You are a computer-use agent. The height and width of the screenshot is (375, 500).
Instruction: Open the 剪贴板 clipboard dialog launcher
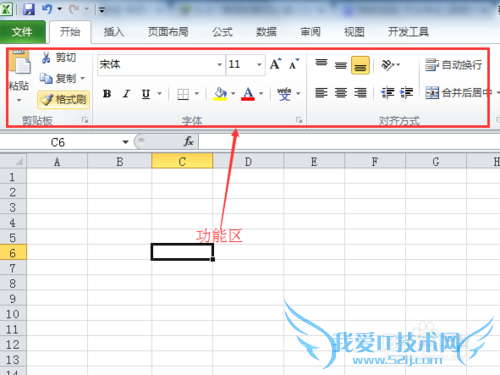click(x=85, y=120)
